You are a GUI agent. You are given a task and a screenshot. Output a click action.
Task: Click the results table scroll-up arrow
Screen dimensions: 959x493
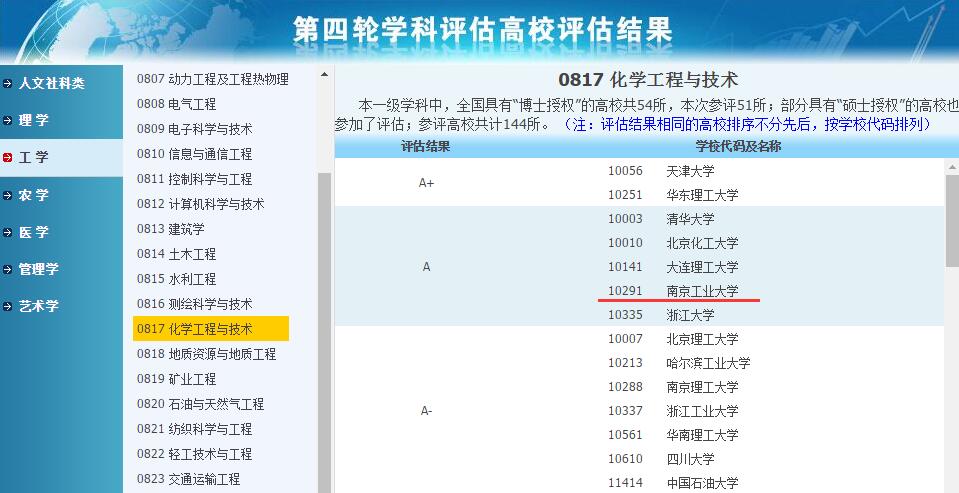click(x=951, y=168)
